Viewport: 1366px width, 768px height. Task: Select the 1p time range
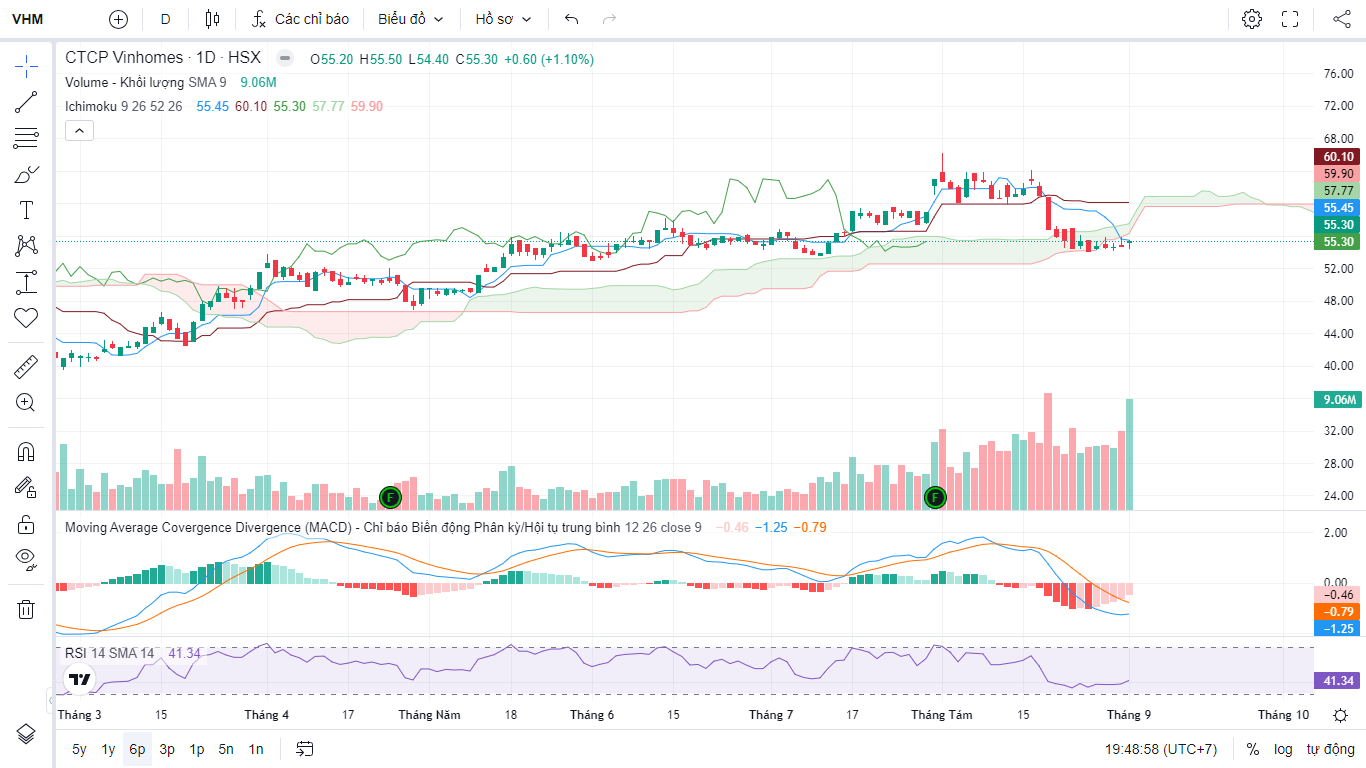197,749
